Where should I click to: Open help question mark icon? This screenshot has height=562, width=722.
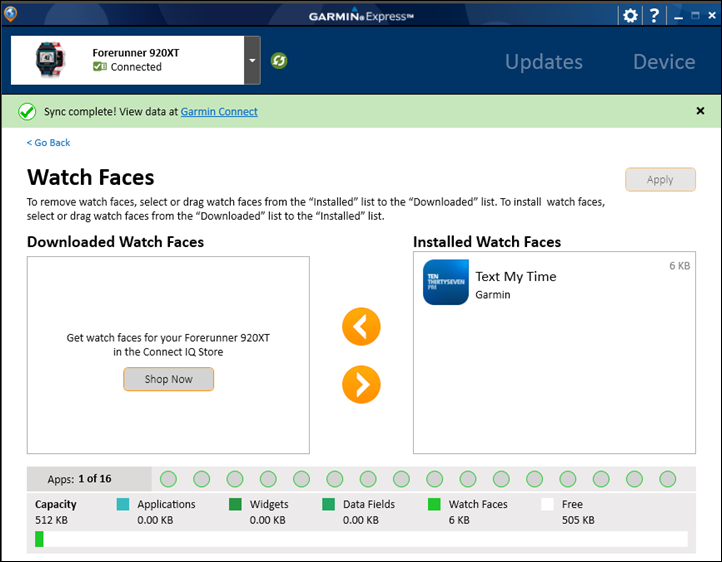(x=654, y=16)
